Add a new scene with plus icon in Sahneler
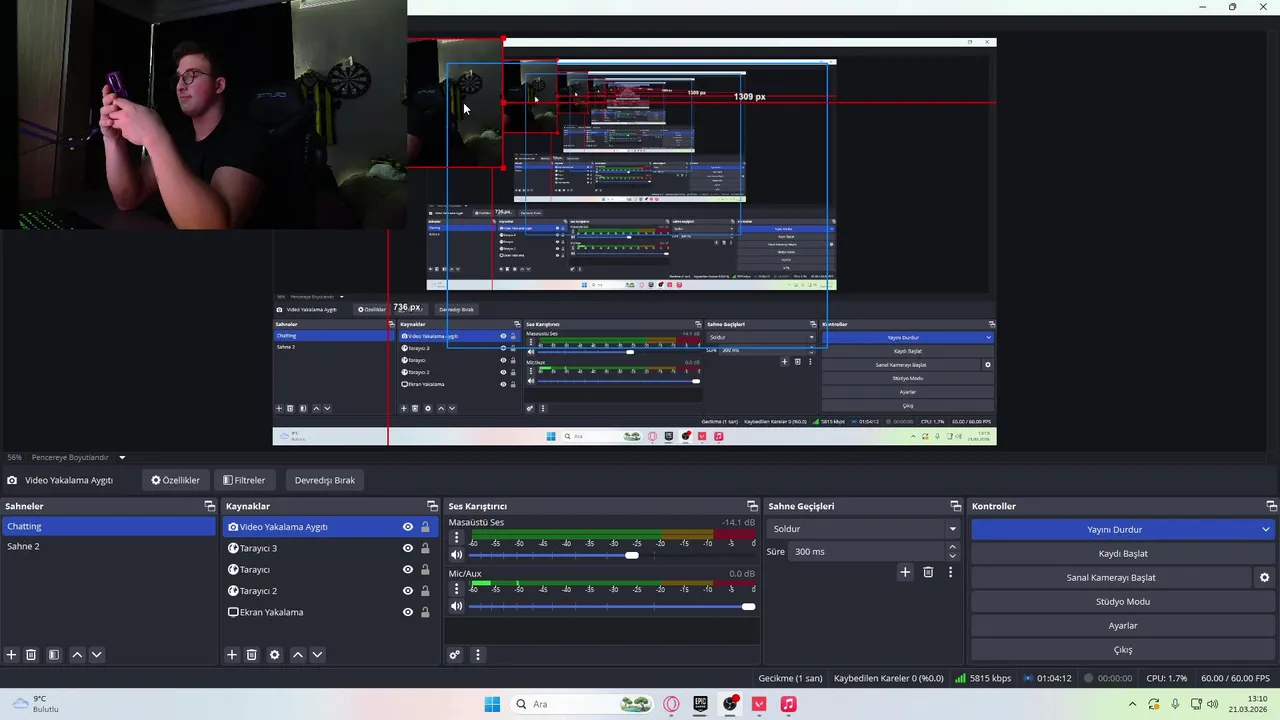This screenshot has width=1280, height=720. [11, 655]
